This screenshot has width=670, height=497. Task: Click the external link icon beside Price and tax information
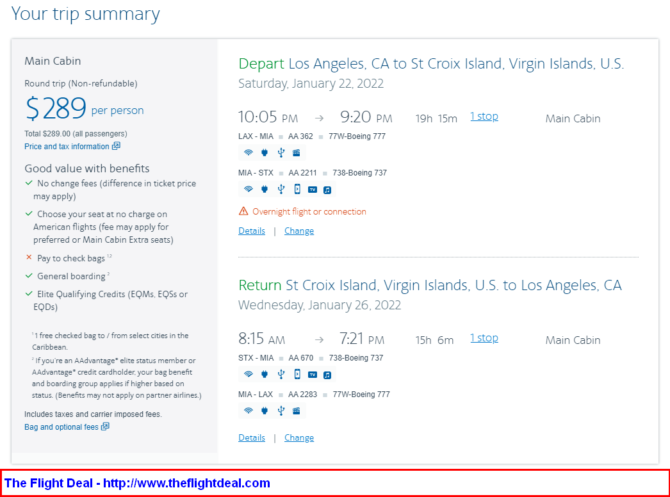tap(116, 146)
